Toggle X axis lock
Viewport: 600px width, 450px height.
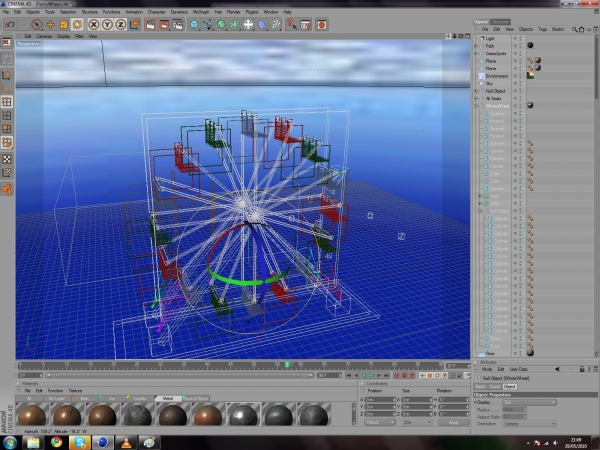coord(93,25)
